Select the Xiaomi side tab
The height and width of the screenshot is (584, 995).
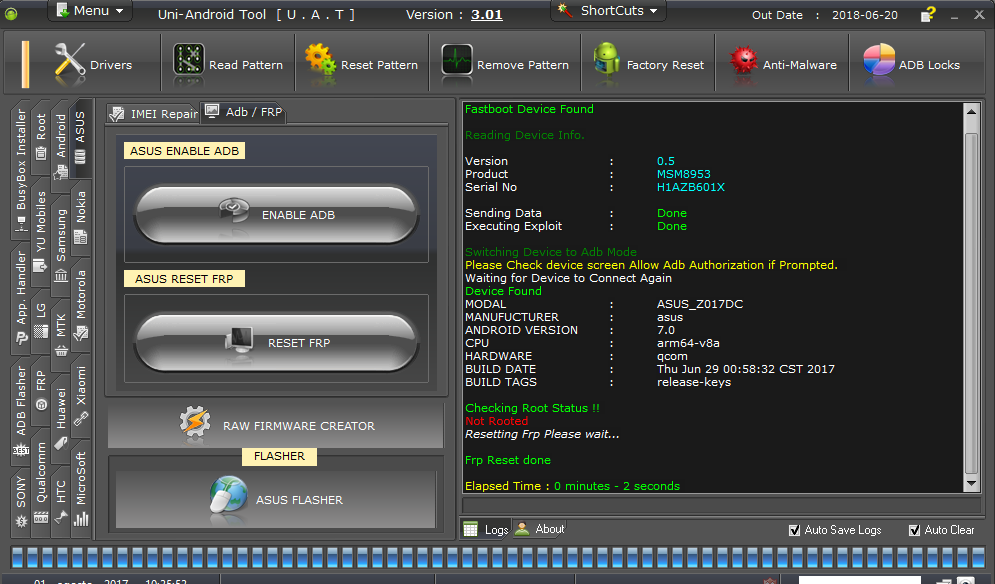pyautogui.click(x=81, y=395)
